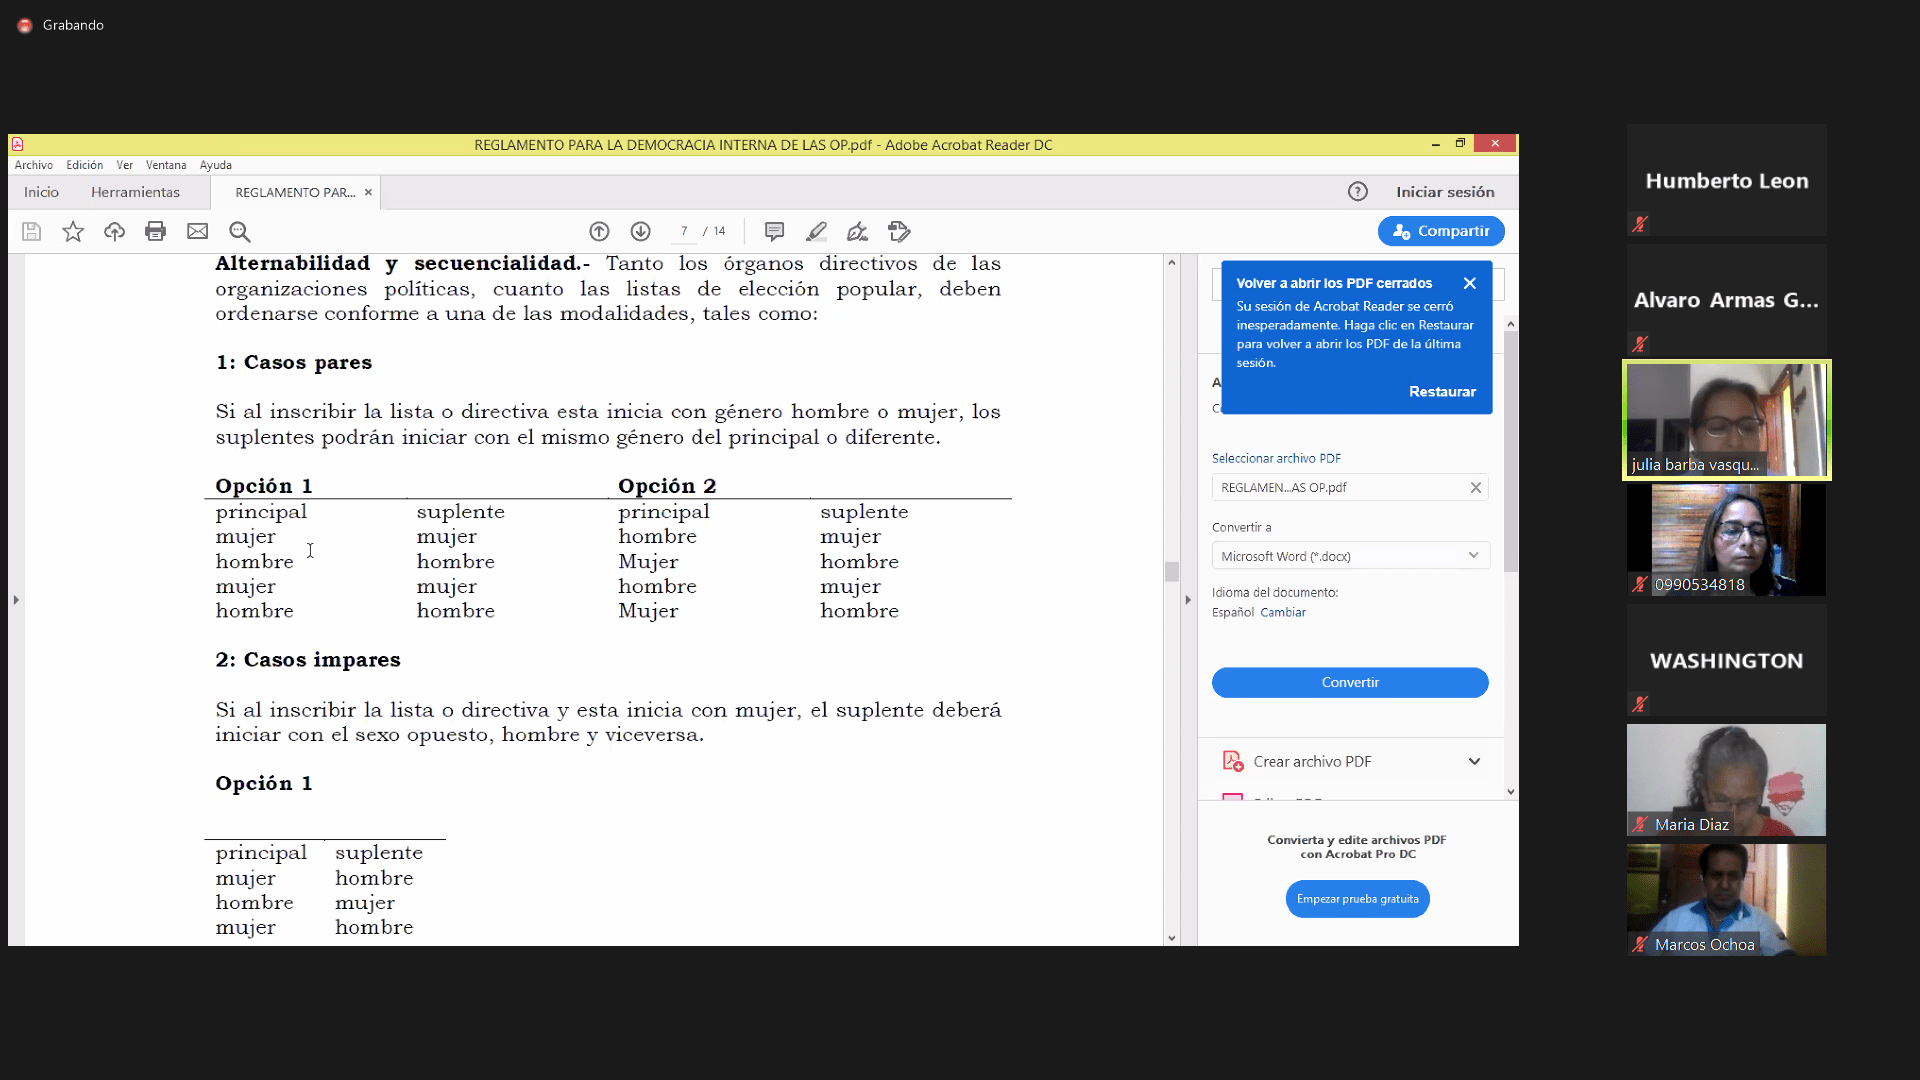Clear the selected REGLAMEN...AS OP.pdf file

click(x=1475, y=488)
